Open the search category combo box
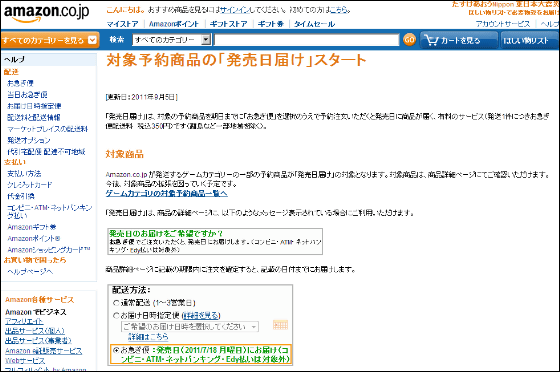Viewport: 560px width, 372px height. click(x=172, y=40)
